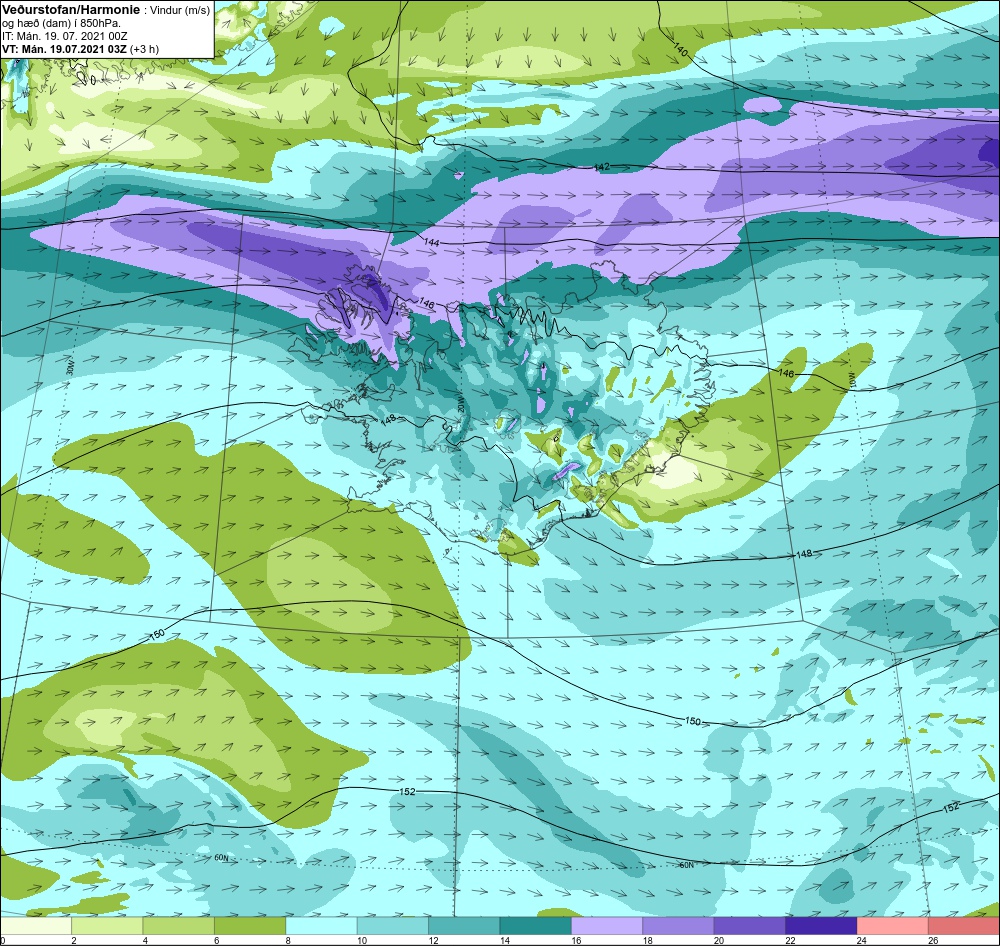Click the legend tick label '10'

tap(362, 940)
